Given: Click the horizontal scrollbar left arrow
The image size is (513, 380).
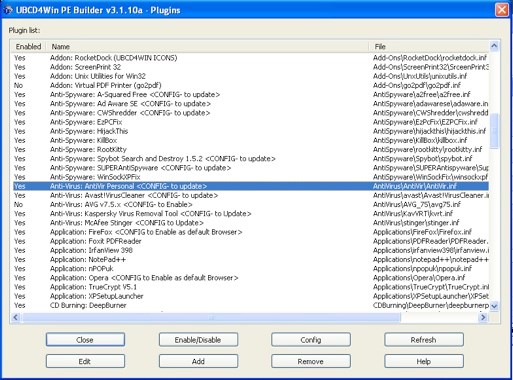Looking at the screenshot, I should [16, 317].
